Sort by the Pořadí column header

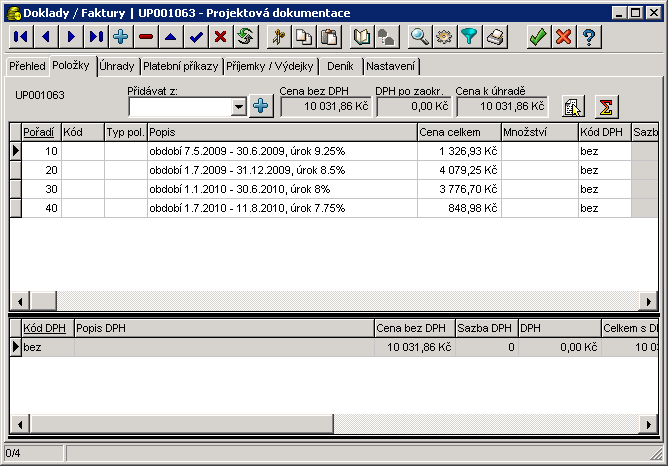(39, 132)
